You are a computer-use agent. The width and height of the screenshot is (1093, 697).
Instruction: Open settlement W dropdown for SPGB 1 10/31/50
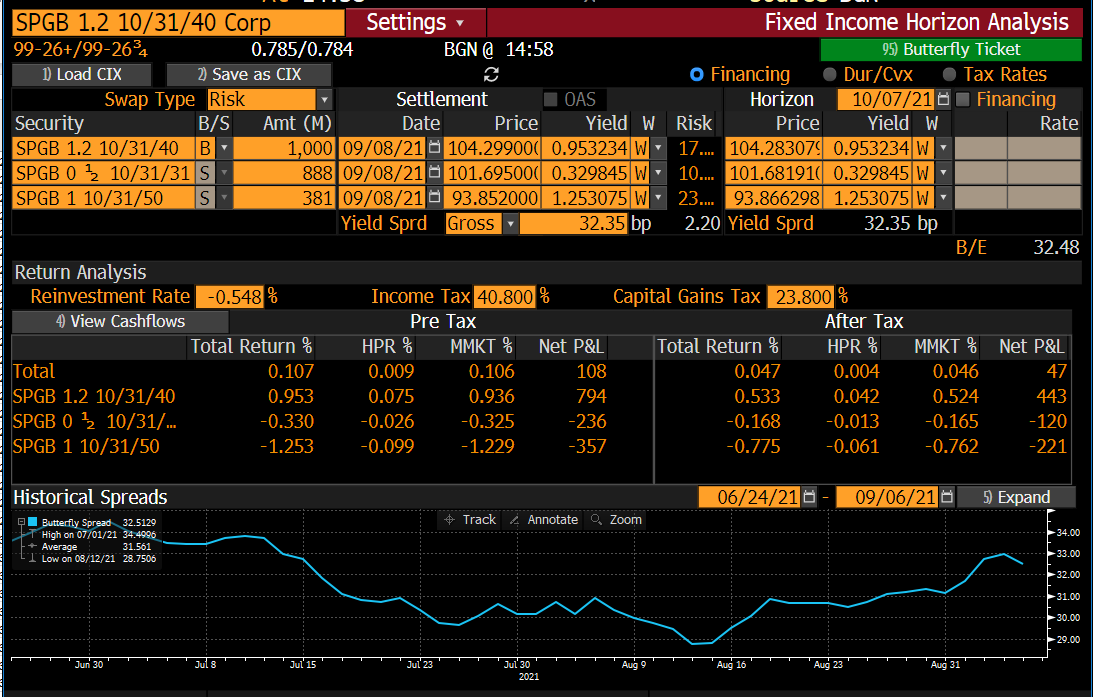(x=658, y=199)
